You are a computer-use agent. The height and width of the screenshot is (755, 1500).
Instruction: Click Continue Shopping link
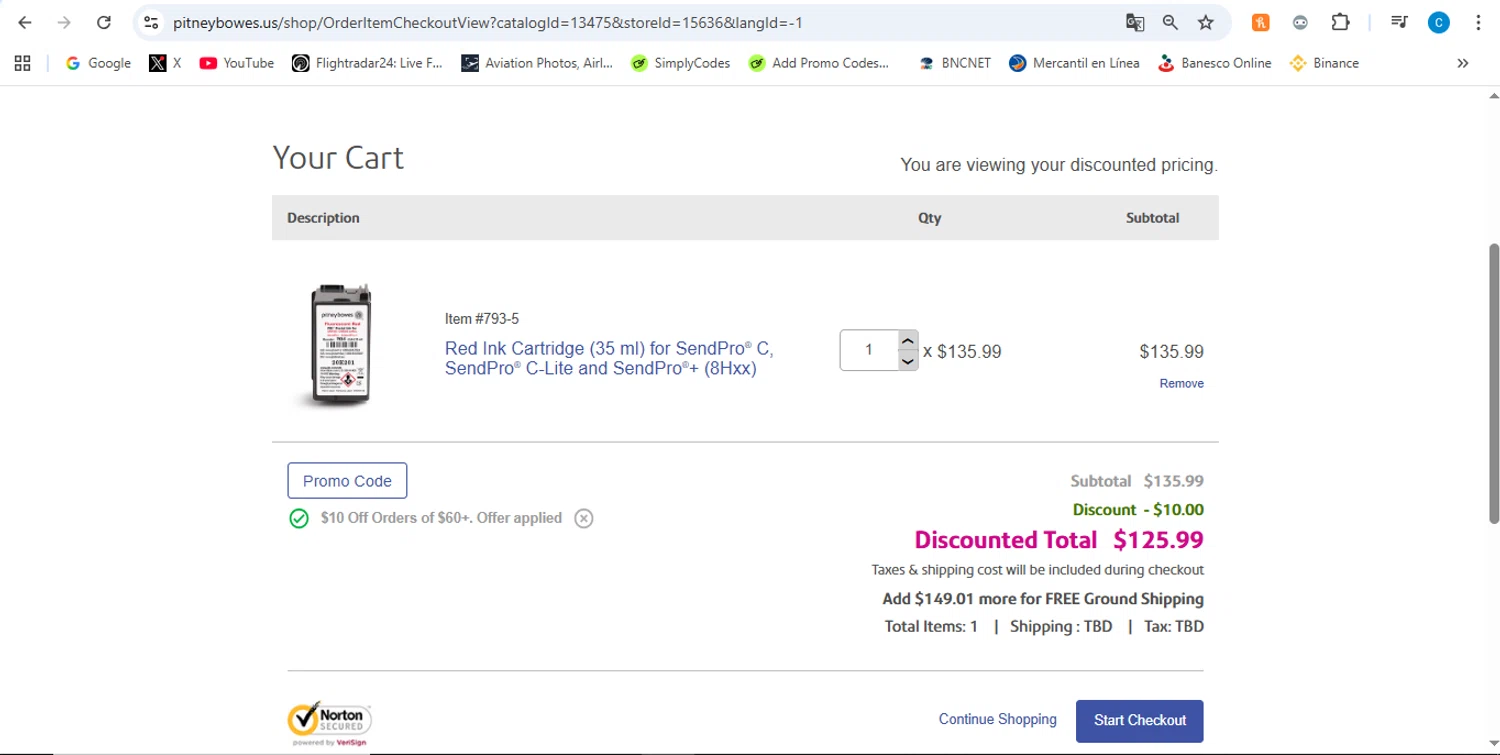(x=997, y=719)
